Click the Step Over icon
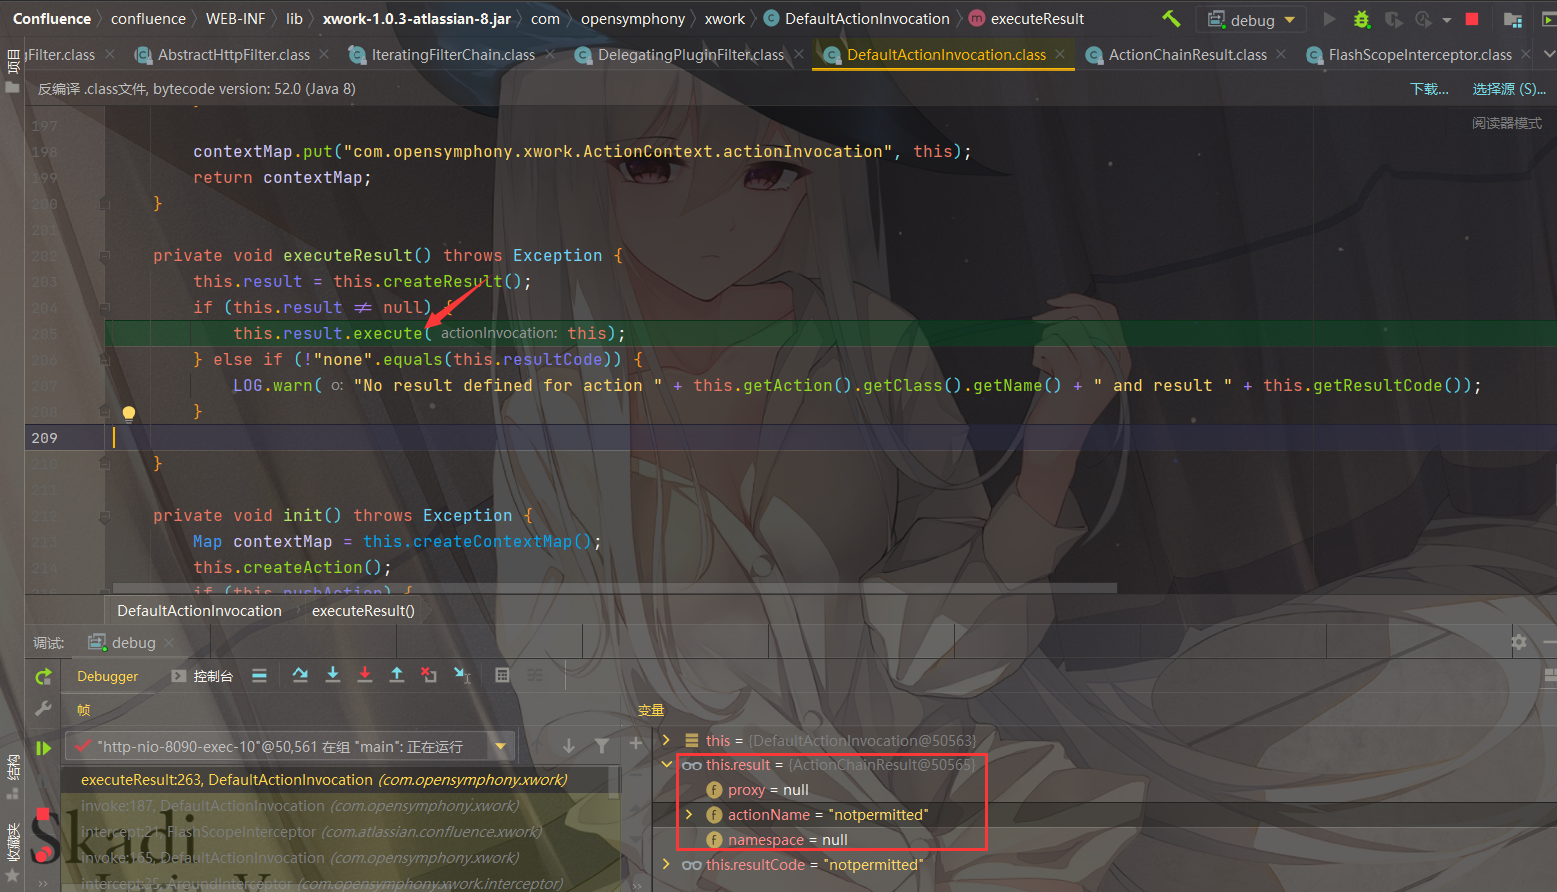The width and height of the screenshot is (1557, 892). pos(300,675)
